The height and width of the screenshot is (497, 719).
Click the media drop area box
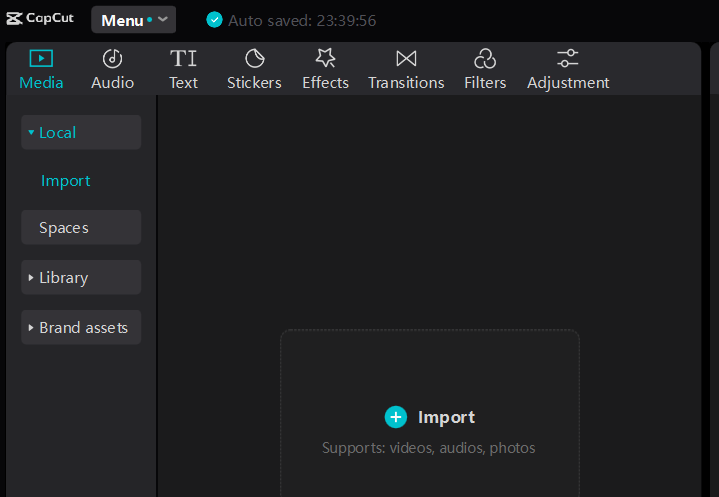[x=430, y=413]
